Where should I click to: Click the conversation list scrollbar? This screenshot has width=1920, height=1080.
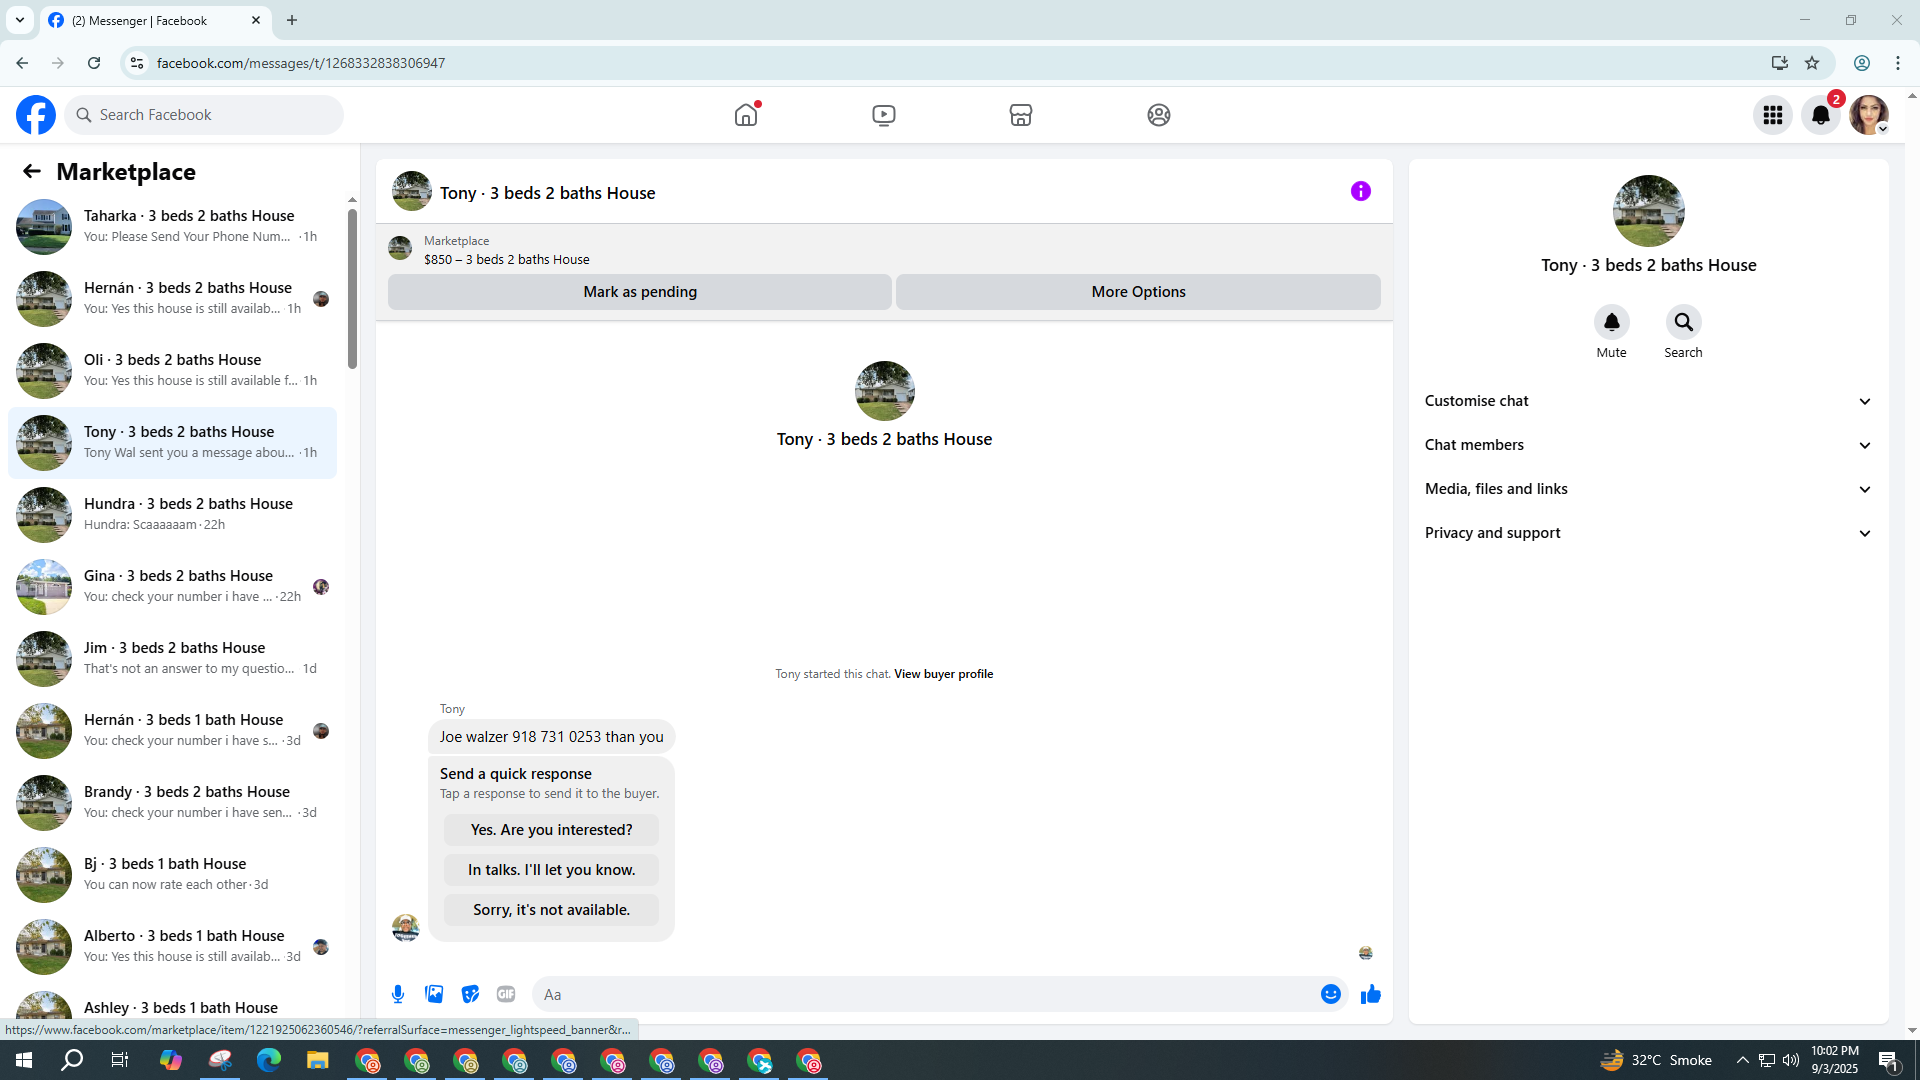(x=352, y=288)
